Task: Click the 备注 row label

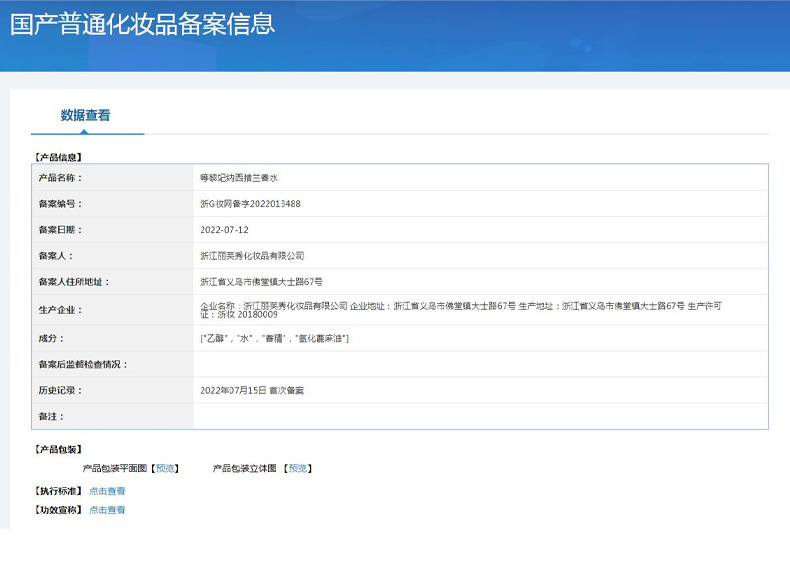Action: click(x=51, y=417)
